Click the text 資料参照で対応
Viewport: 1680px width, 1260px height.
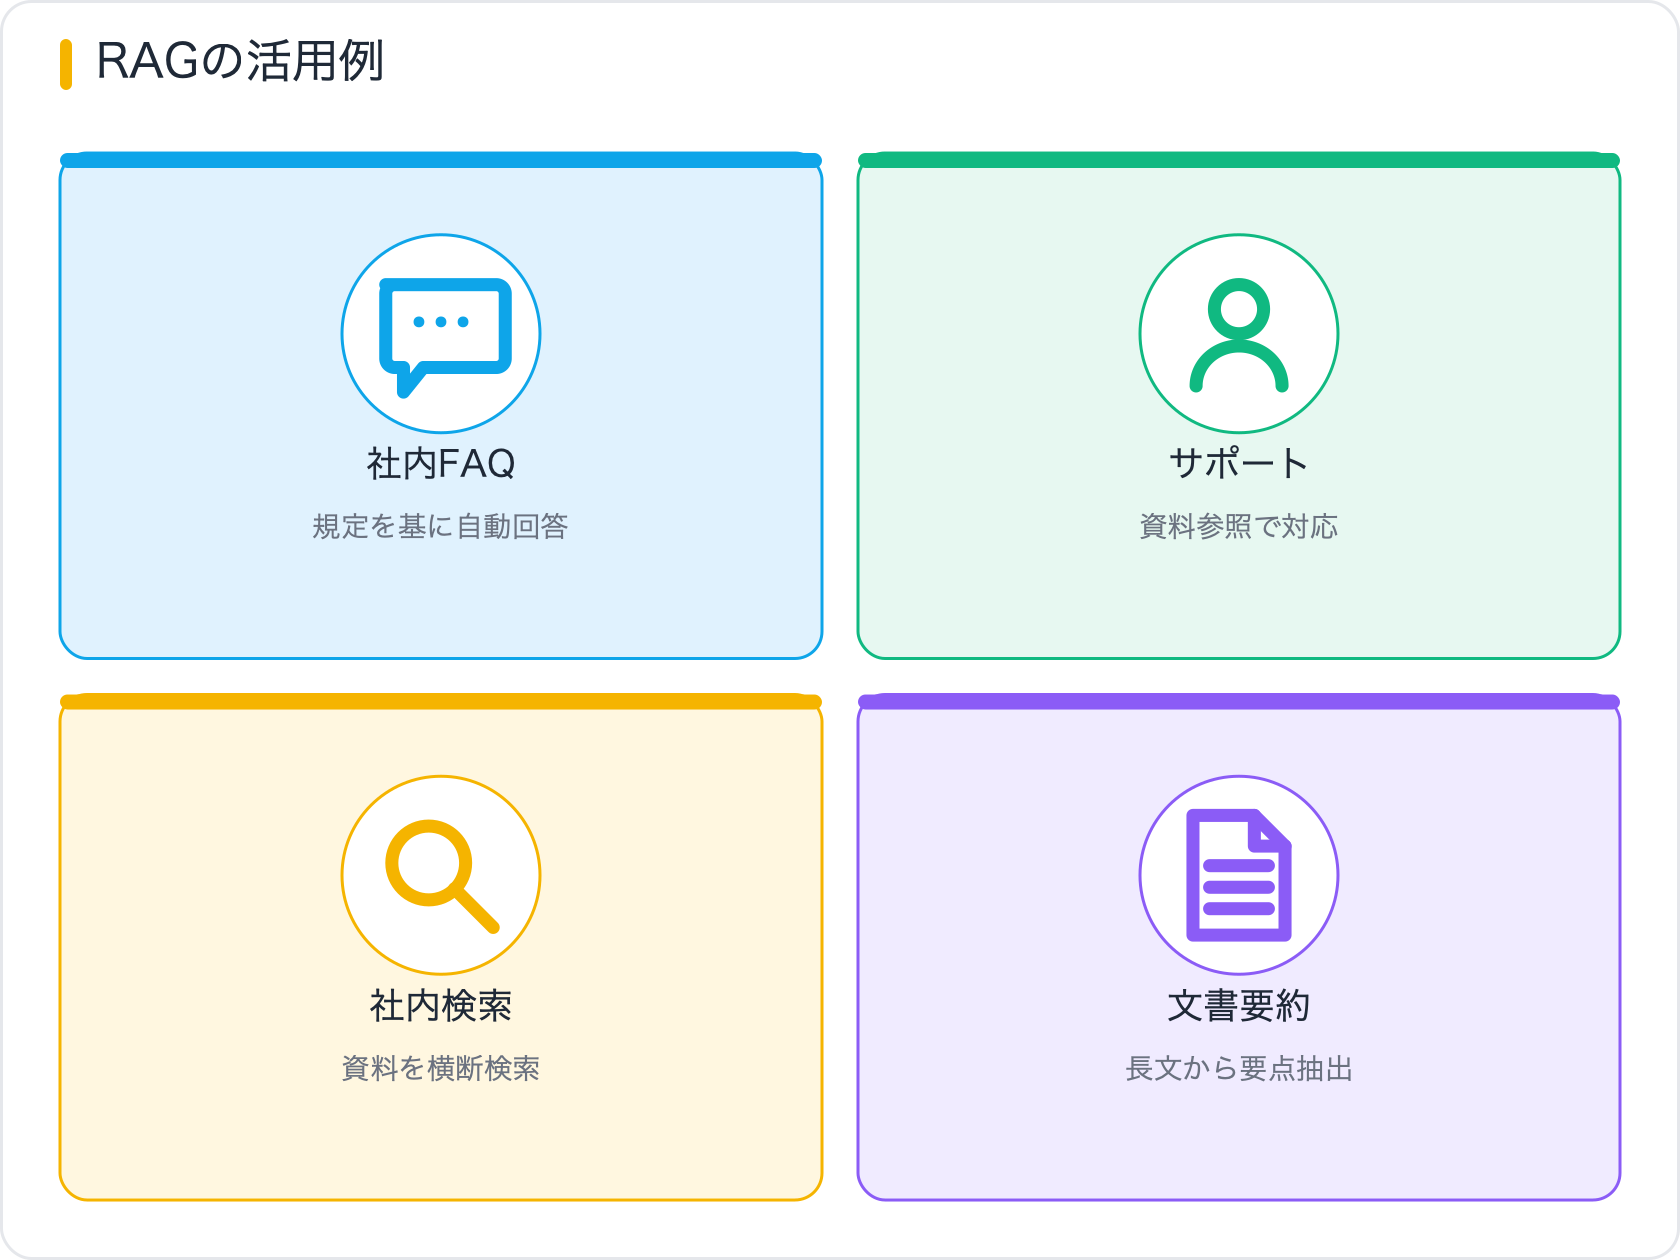[x=1239, y=526]
